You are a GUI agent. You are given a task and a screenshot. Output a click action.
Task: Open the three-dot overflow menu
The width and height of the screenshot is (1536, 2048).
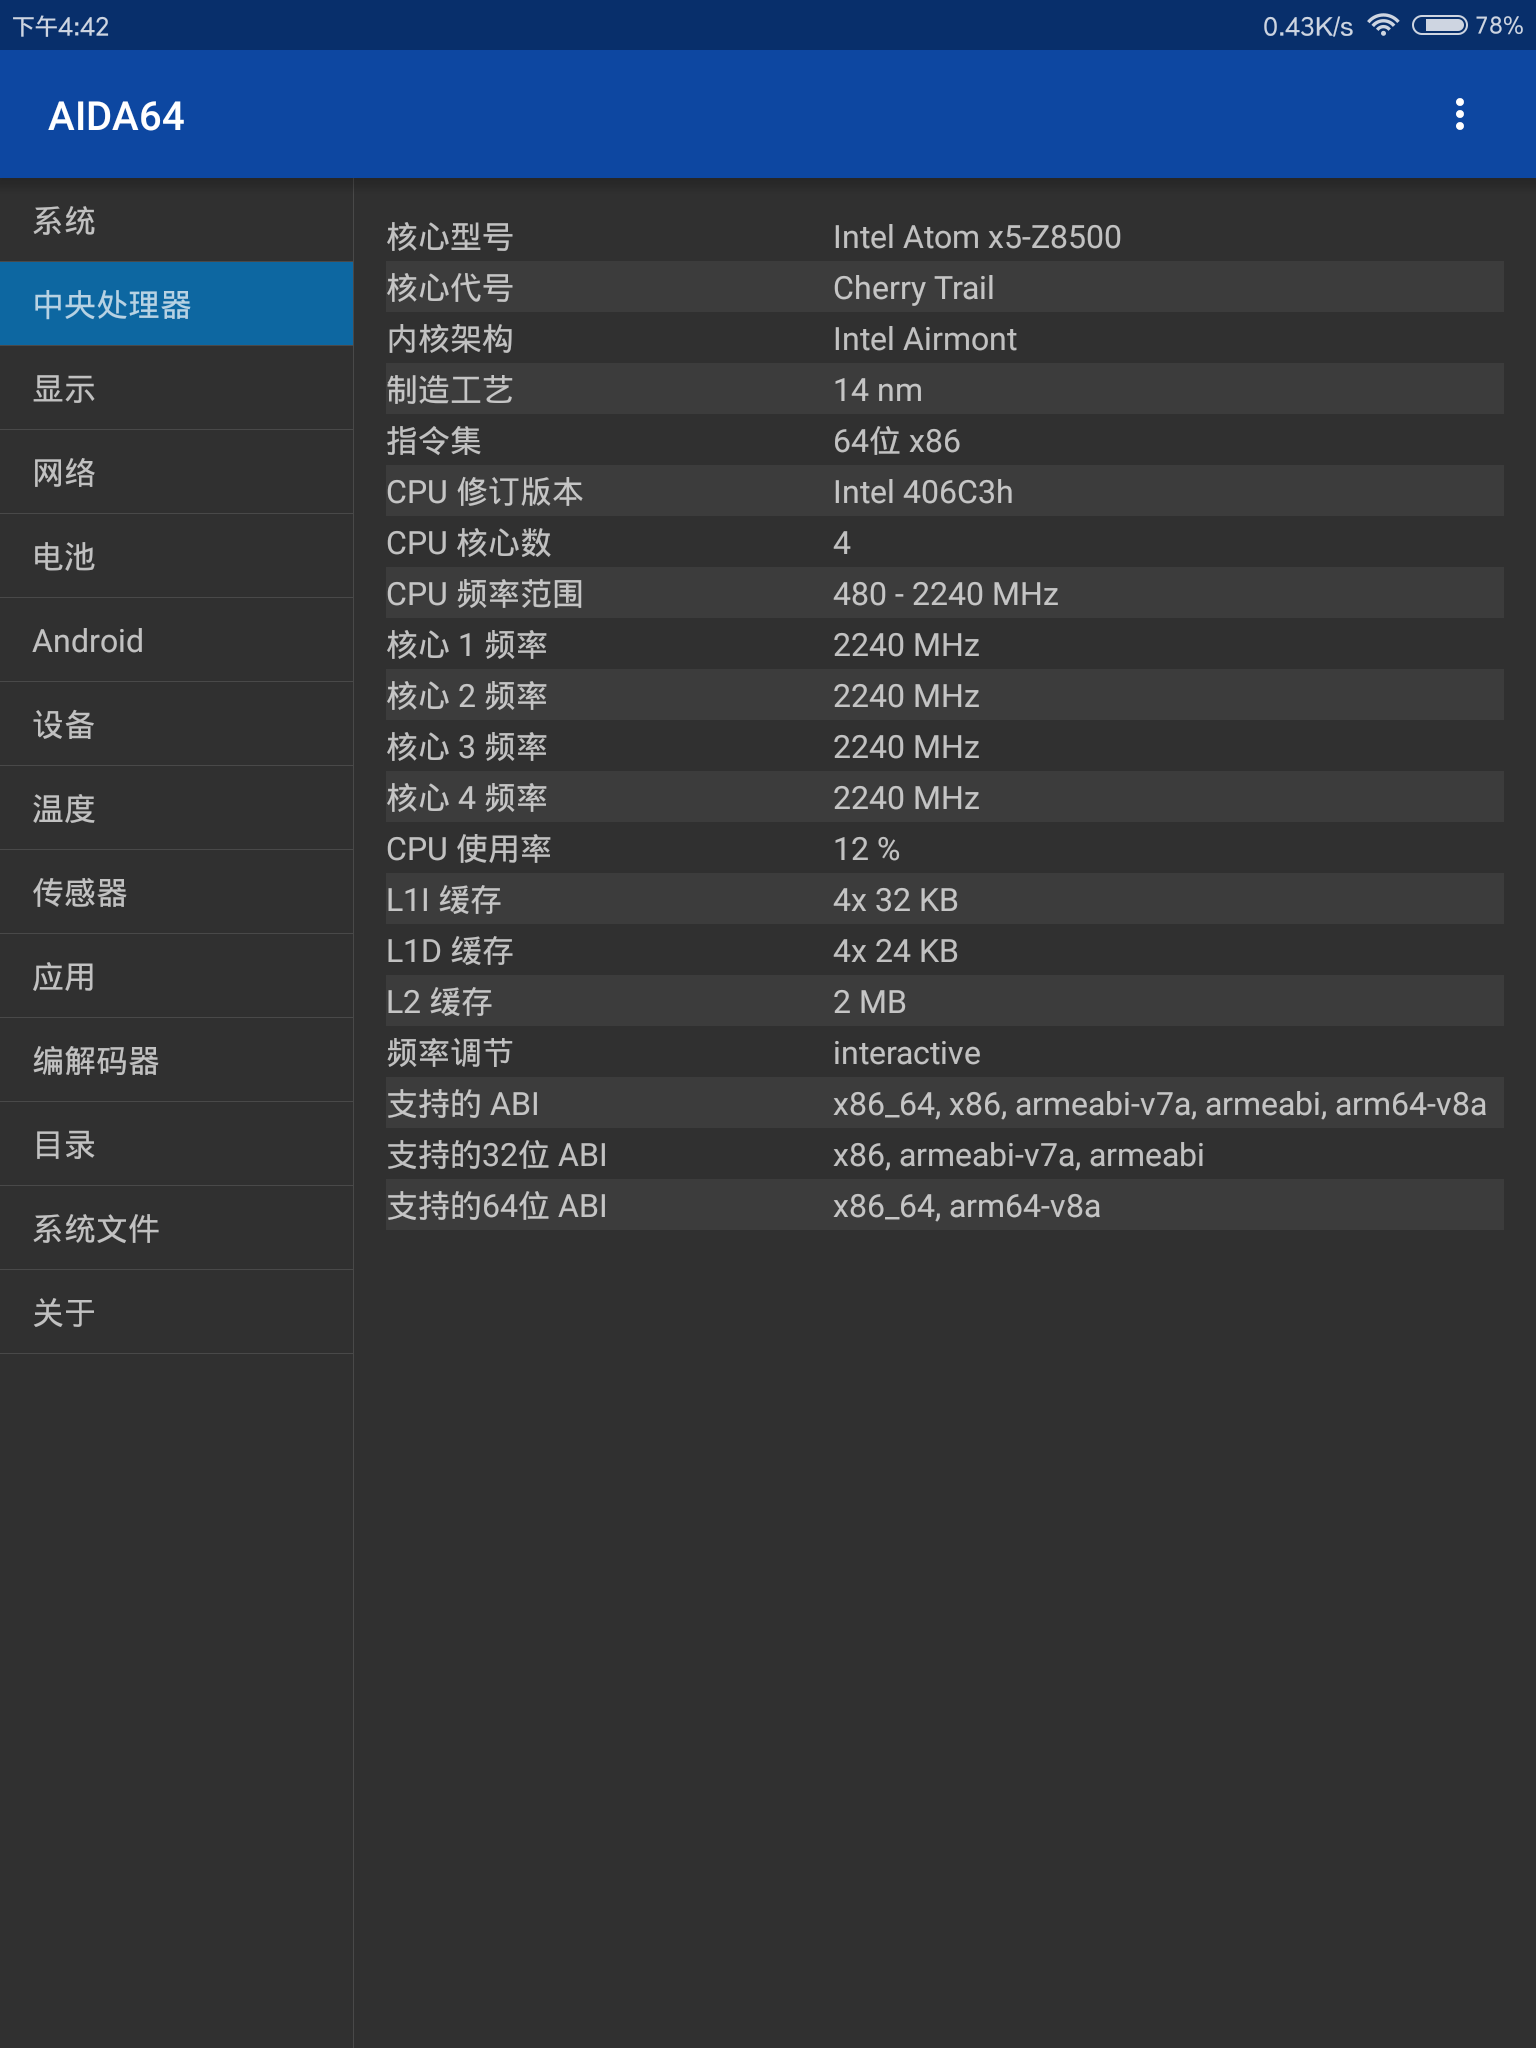(x=1460, y=115)
